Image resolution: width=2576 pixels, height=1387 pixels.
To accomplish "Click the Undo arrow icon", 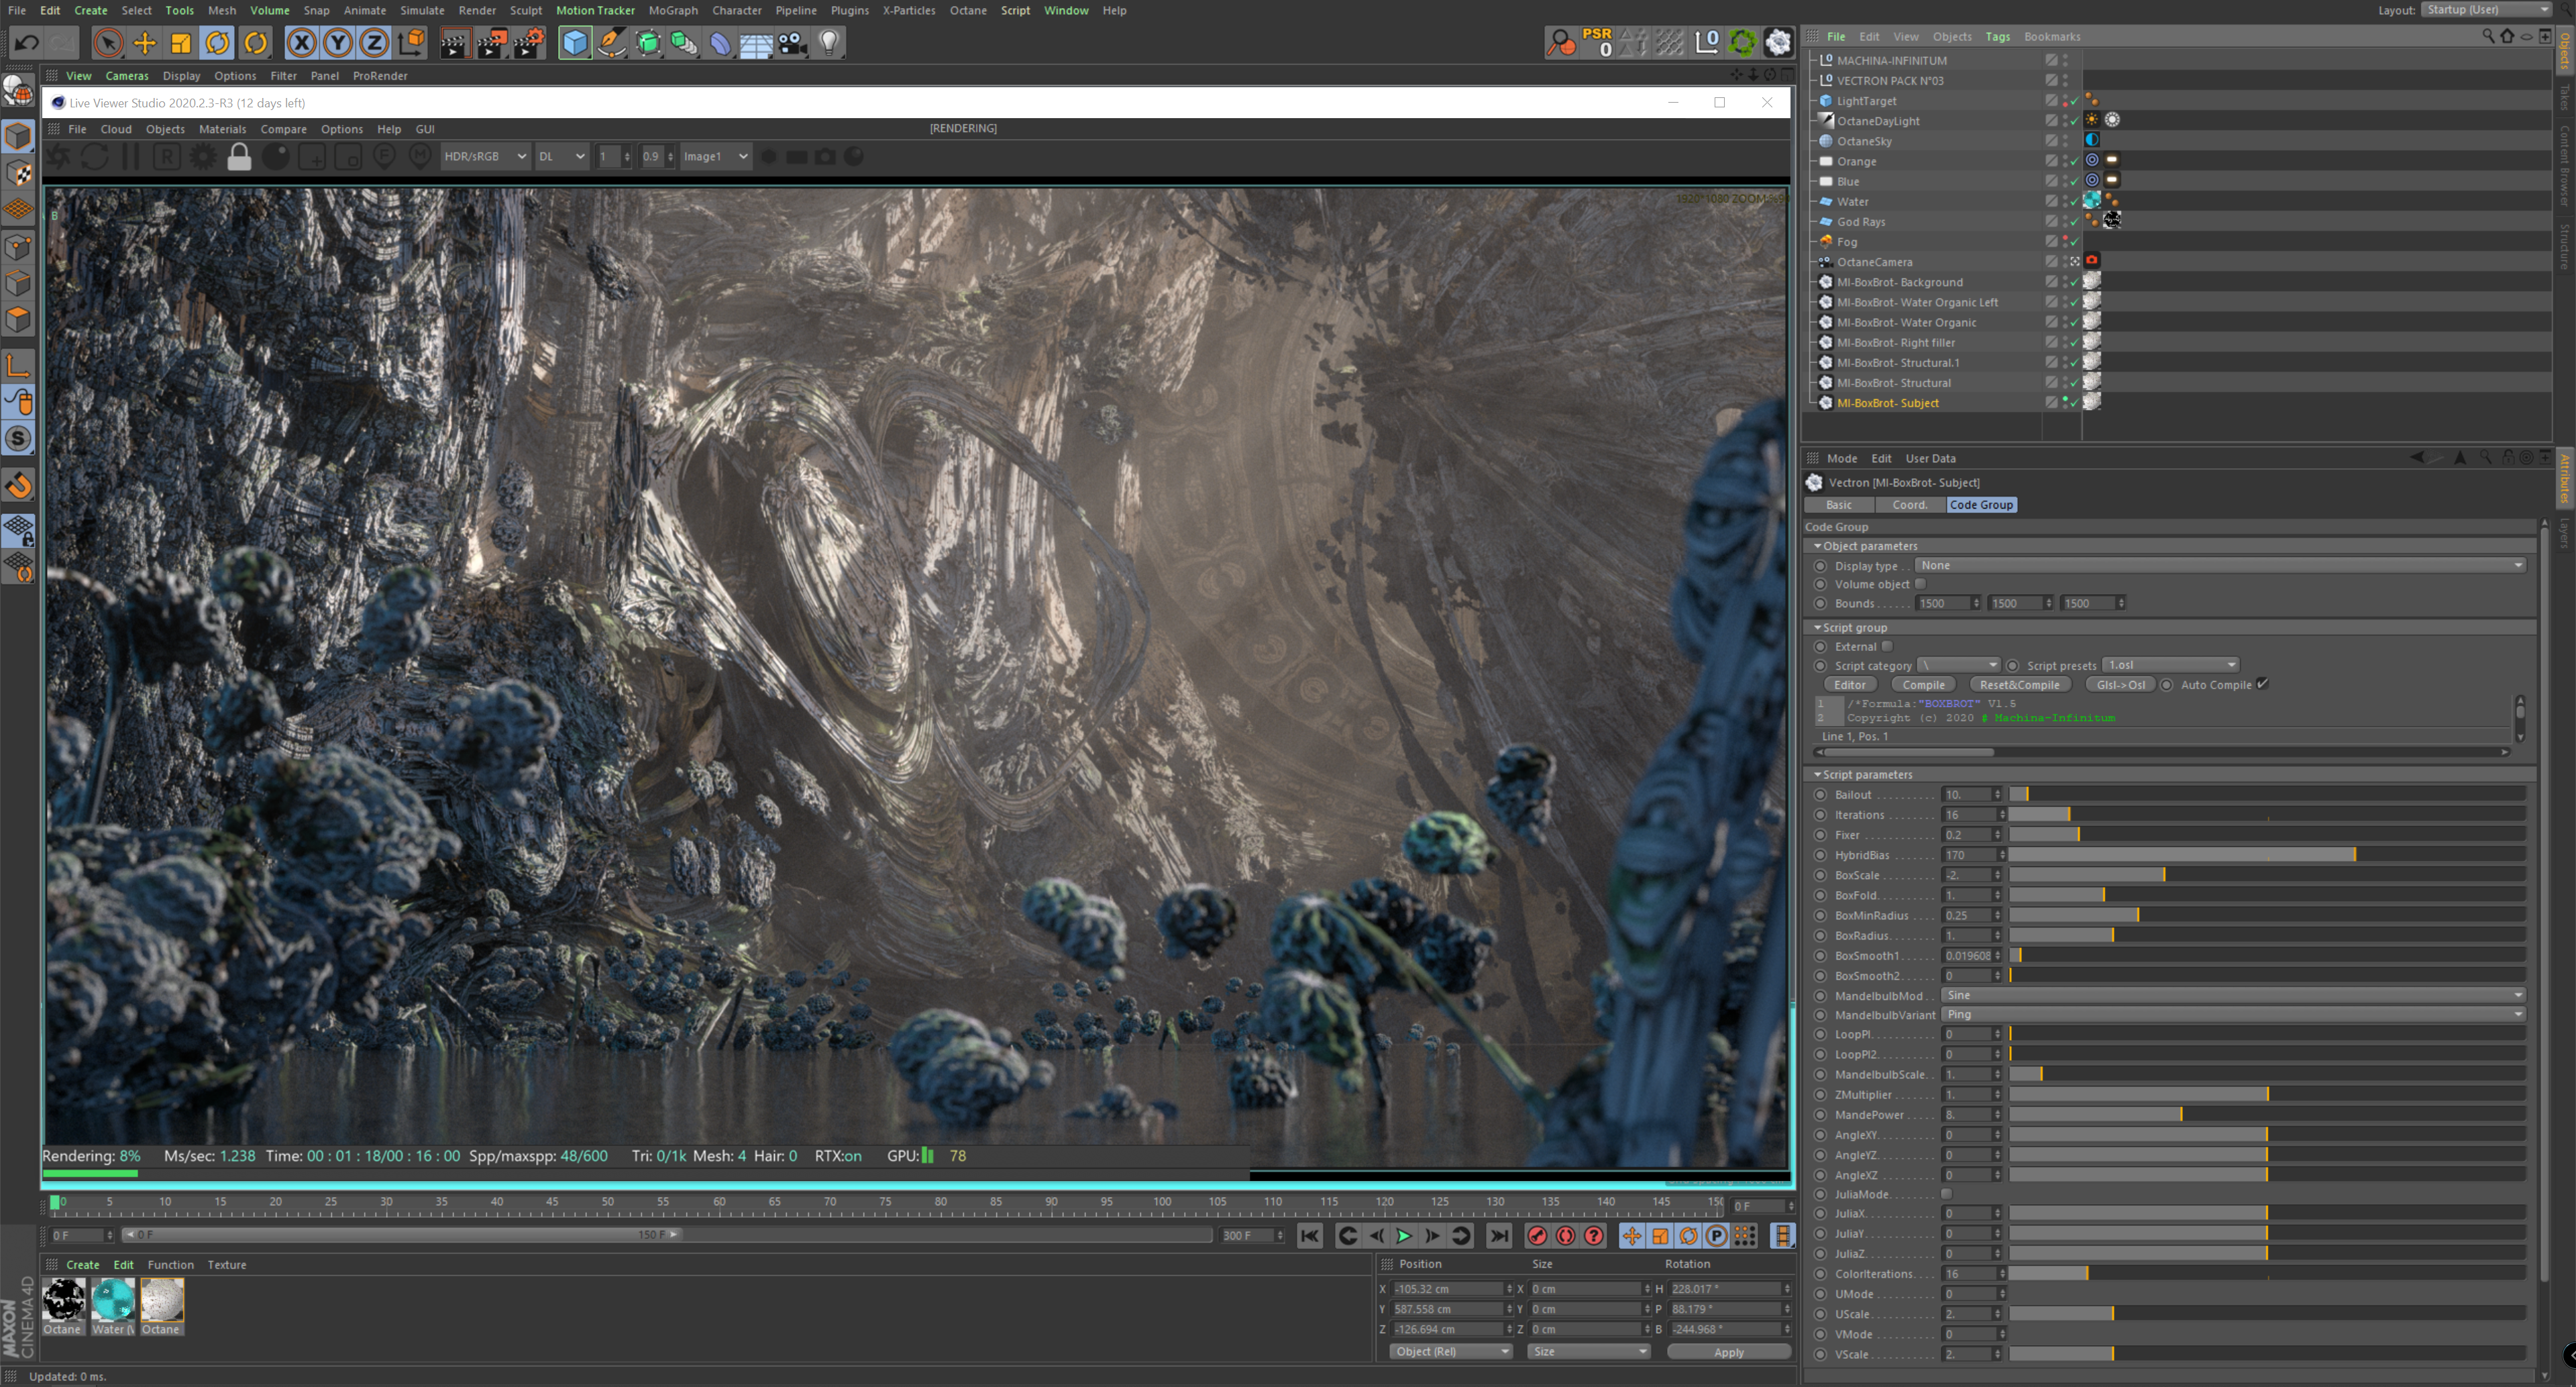I will [27, 43].
